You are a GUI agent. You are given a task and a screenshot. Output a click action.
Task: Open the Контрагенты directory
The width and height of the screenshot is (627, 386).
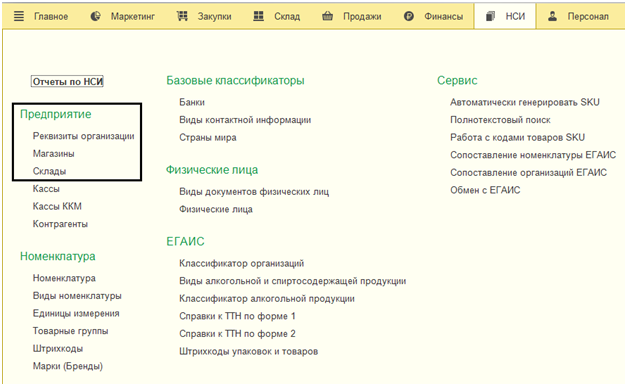click(x=60, y=224)
